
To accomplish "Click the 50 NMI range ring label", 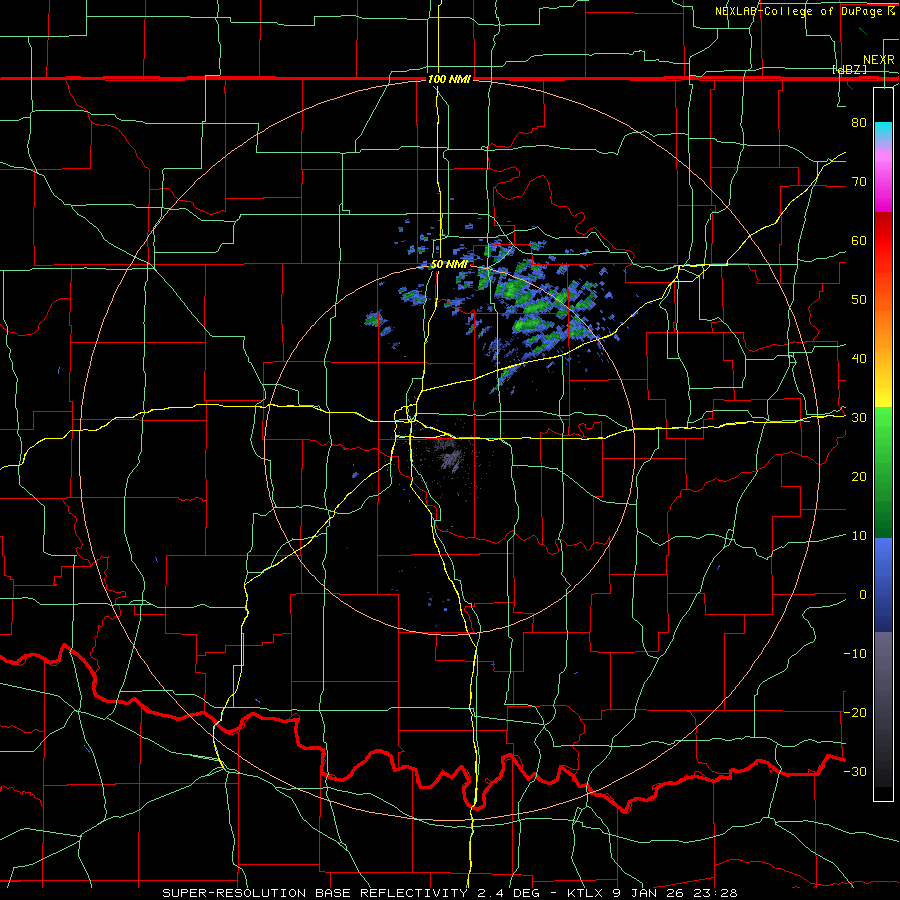I will coord(449,265).
